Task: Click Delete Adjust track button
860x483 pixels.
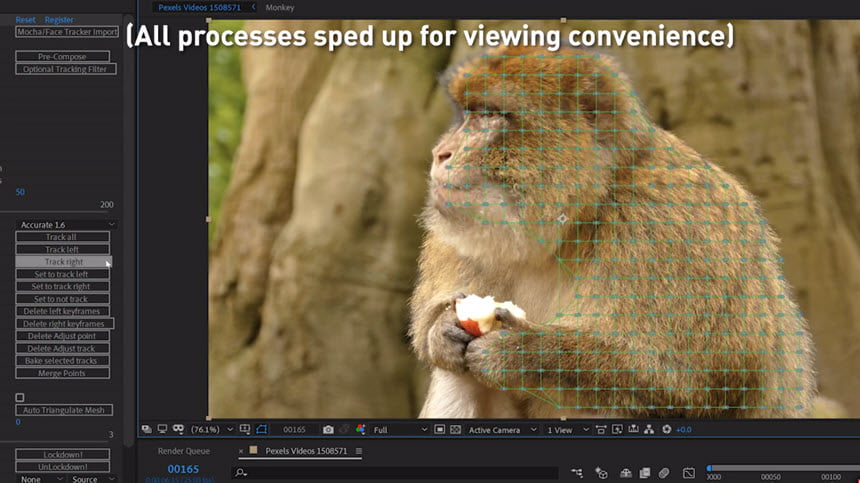Action: (x=63, y=349)
